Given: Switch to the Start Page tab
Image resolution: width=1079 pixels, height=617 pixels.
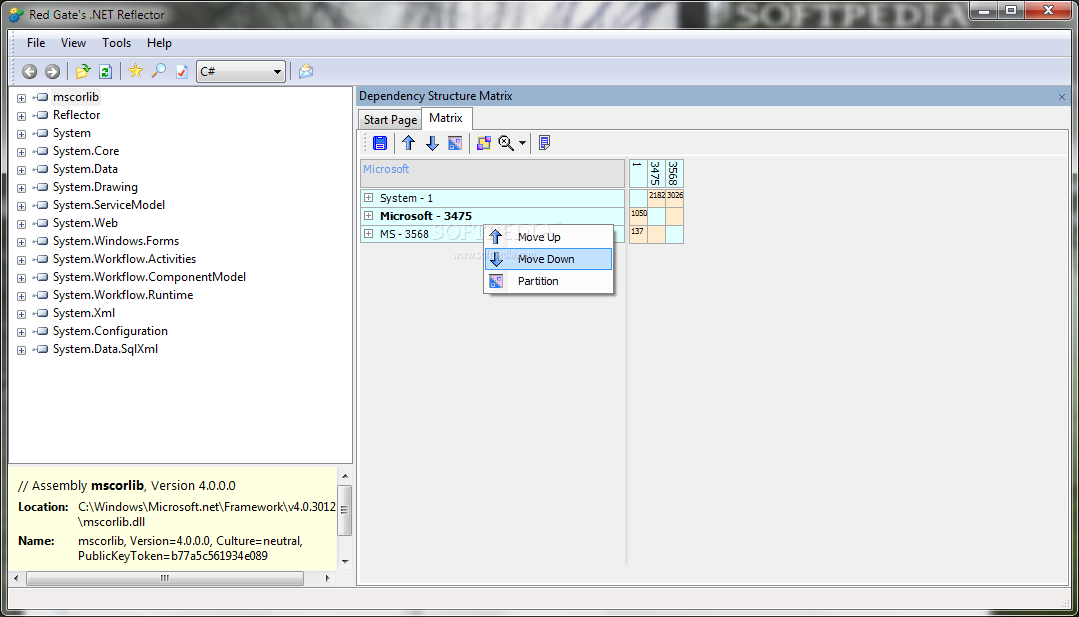Looking at the screenshot, I should click(x=390, y=120).
